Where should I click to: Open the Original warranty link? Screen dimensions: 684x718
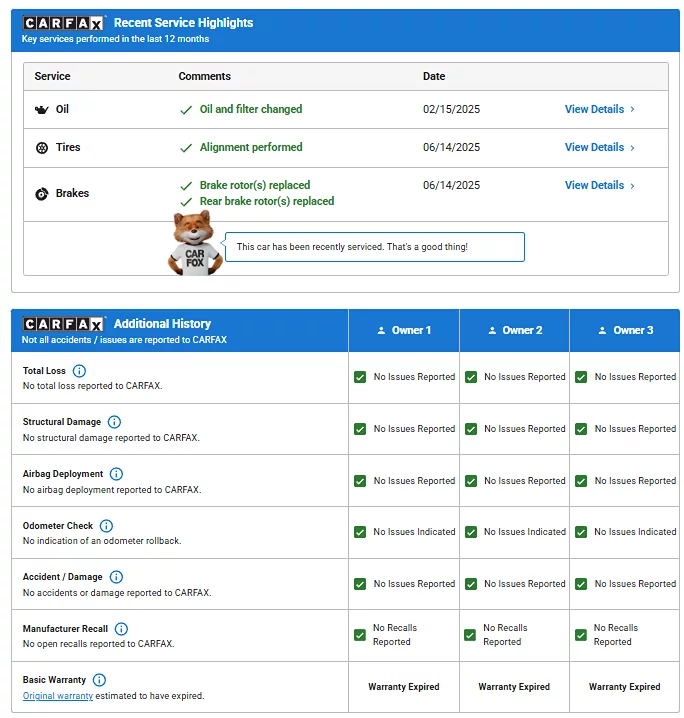point(58,696)
